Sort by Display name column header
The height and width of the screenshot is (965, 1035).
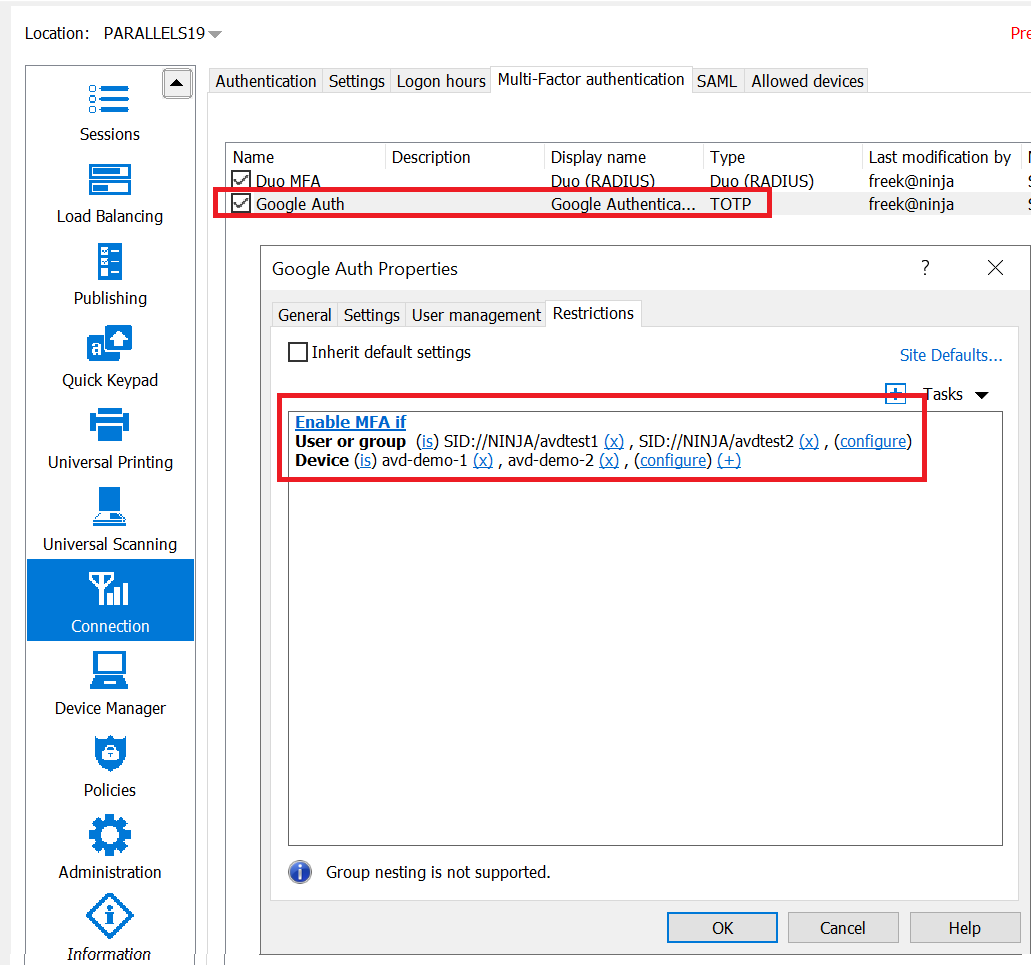click(x=624, y=157)
